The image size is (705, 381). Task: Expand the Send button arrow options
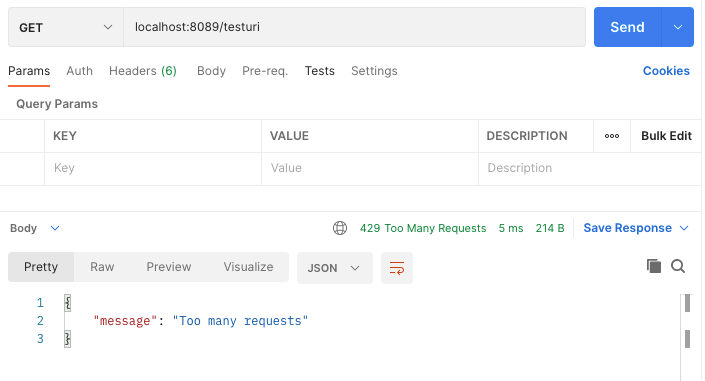coord(678,27)
